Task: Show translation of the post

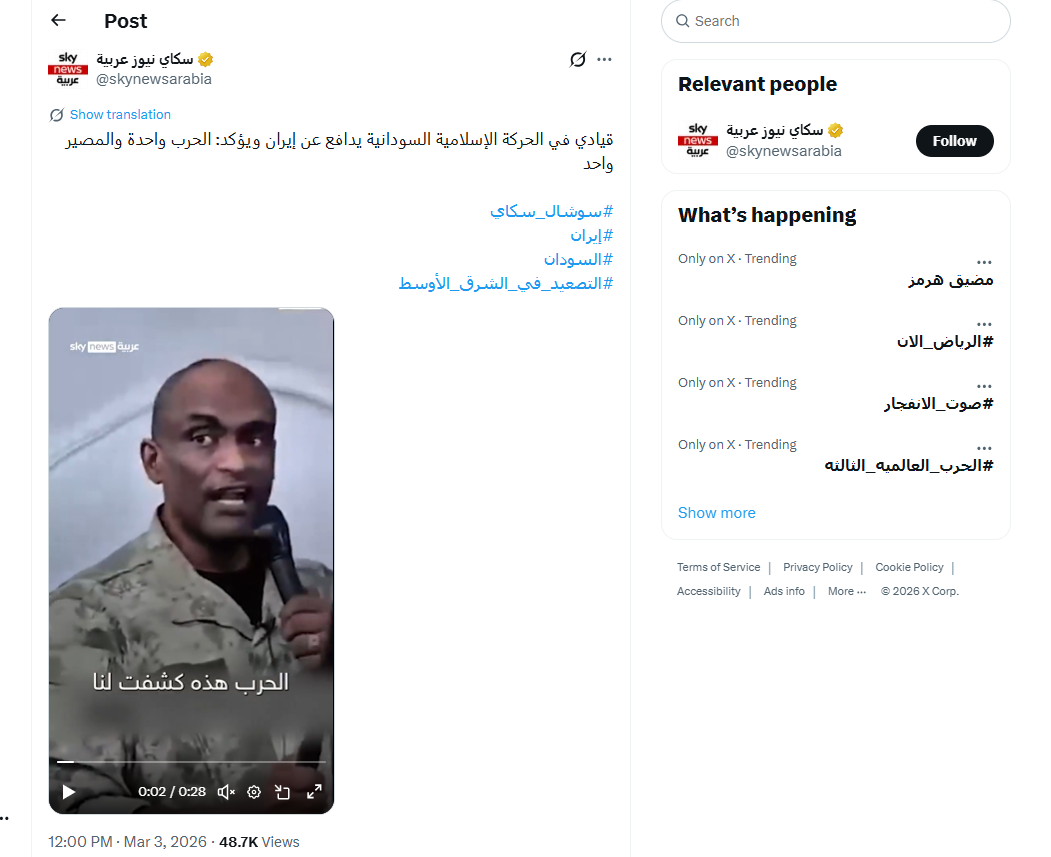Action: point(120,115)
